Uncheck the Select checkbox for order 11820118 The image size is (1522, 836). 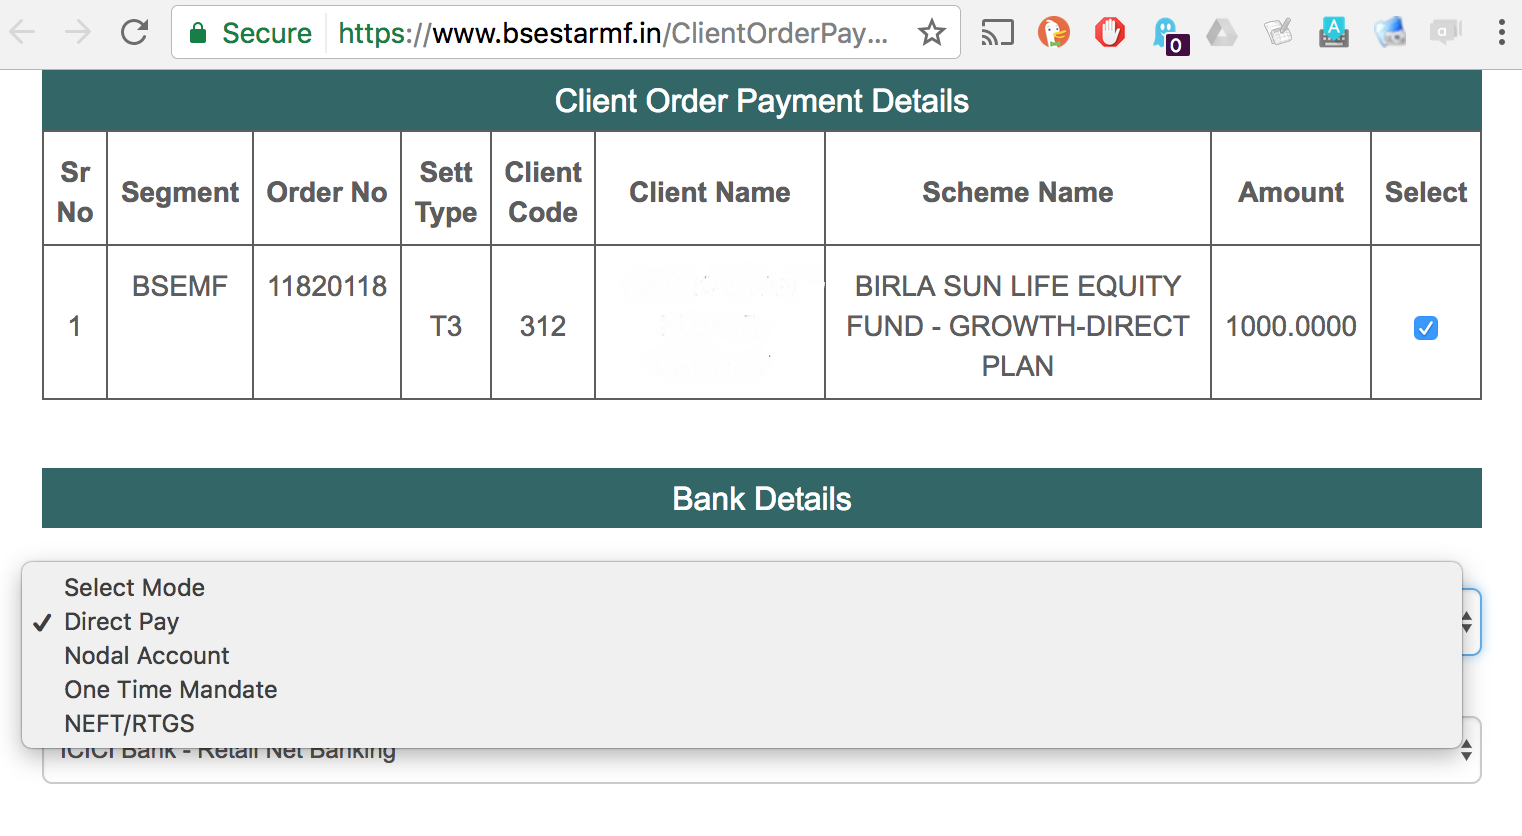[x=1425, y=327]
